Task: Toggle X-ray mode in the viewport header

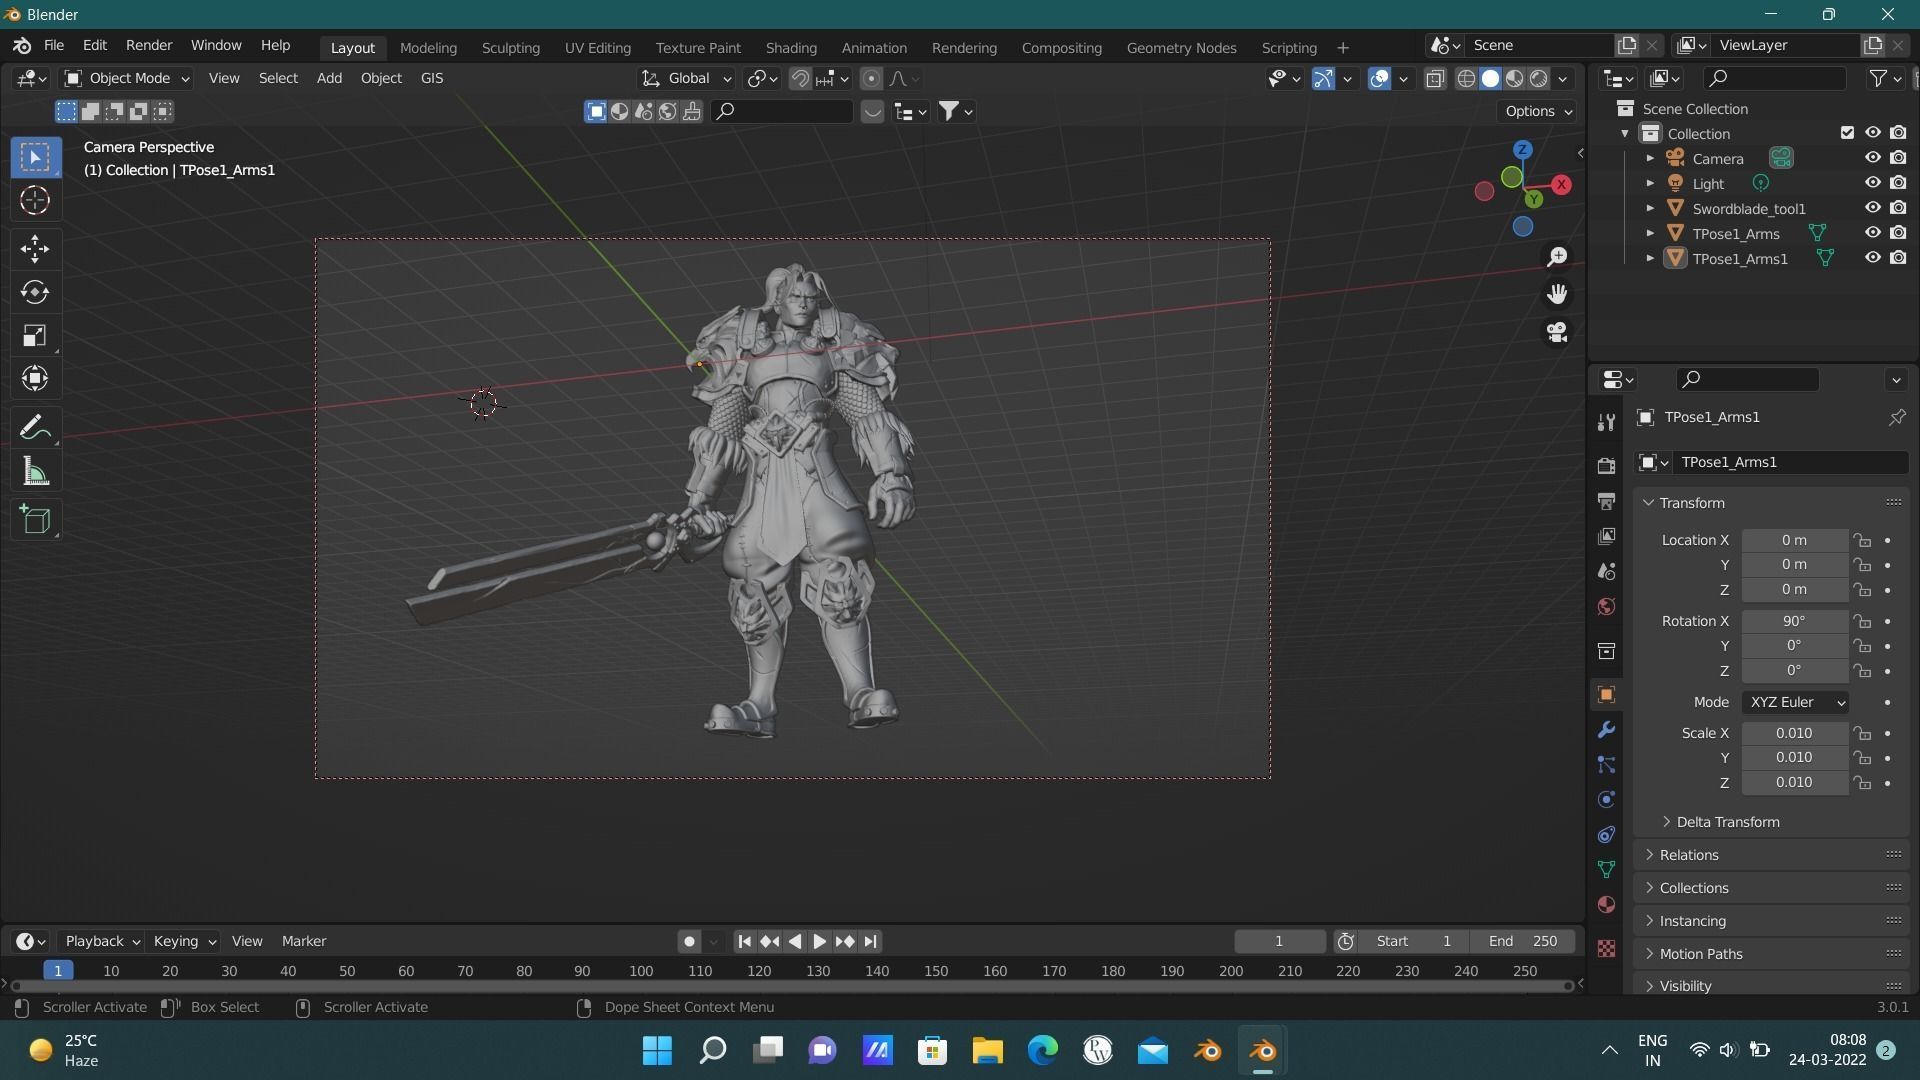Action: coord(1435,78)
